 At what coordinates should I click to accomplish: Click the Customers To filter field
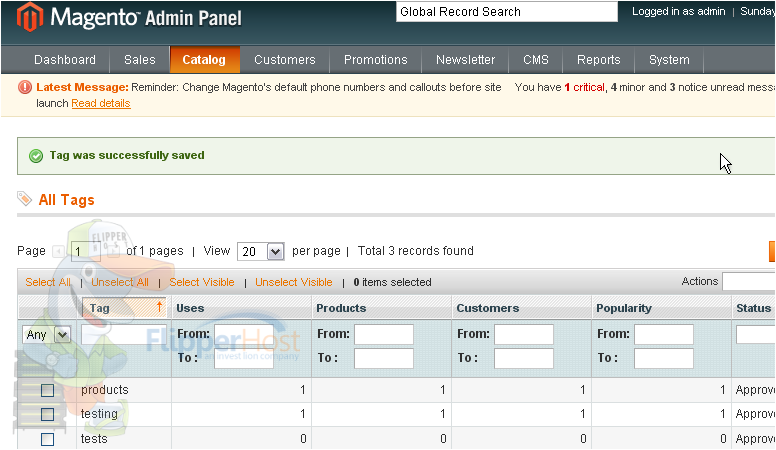524,358
